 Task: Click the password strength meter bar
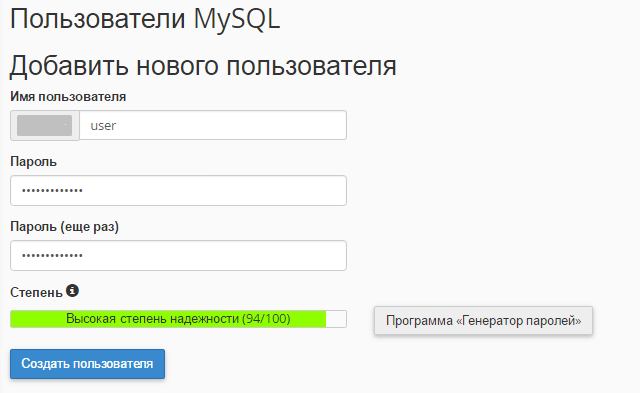click(178, 319)
